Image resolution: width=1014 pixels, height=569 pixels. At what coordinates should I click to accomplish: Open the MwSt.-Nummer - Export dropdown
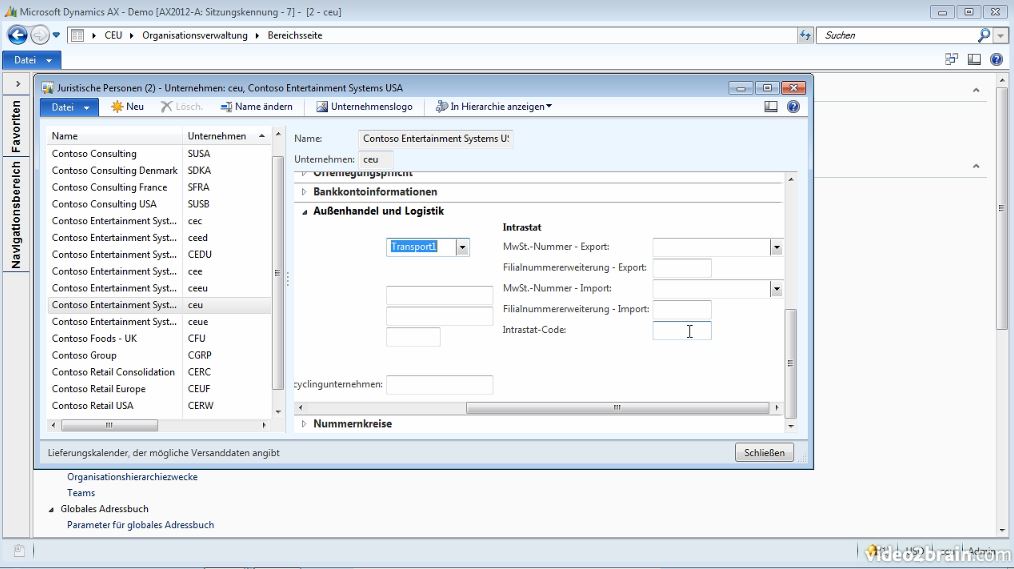pyautogui.click(x=776, y=247)
